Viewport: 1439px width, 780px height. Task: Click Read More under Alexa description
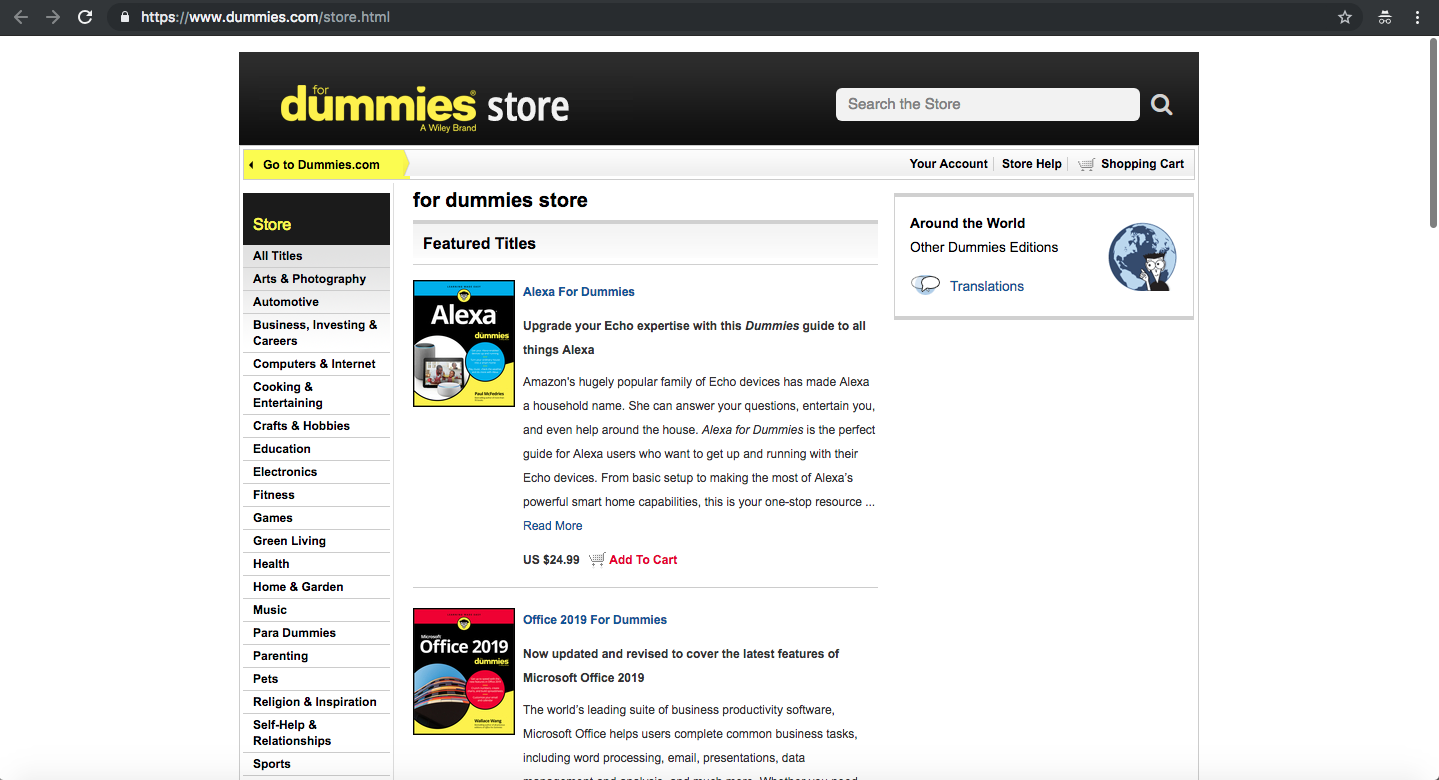click(x=552, y=526)
